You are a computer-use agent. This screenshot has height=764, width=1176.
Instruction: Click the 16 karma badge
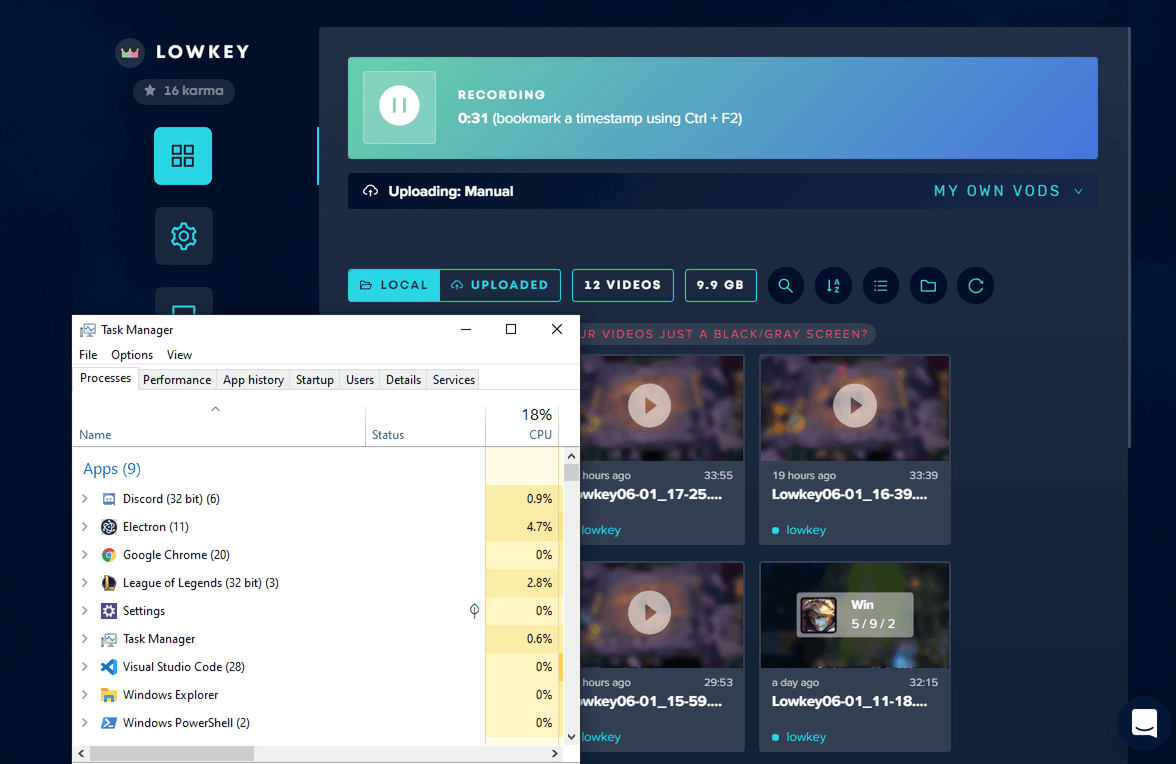184,91
